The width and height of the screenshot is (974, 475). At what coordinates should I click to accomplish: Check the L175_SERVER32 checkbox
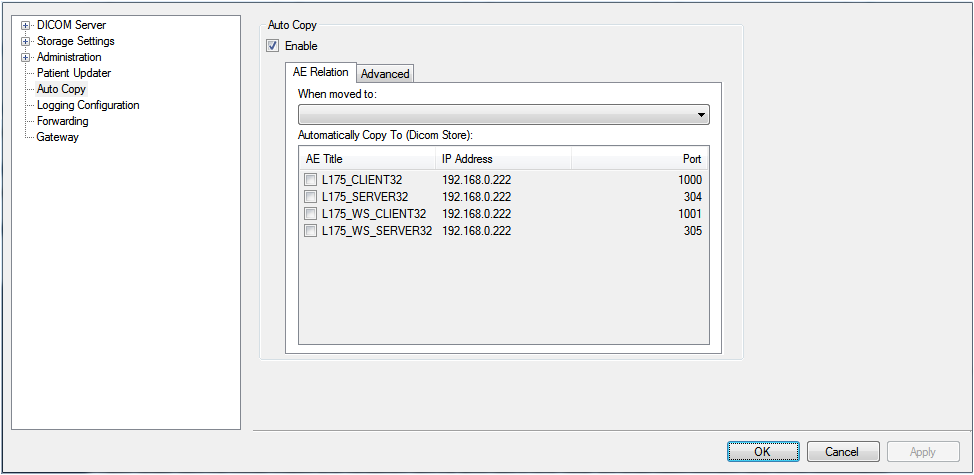310,197
